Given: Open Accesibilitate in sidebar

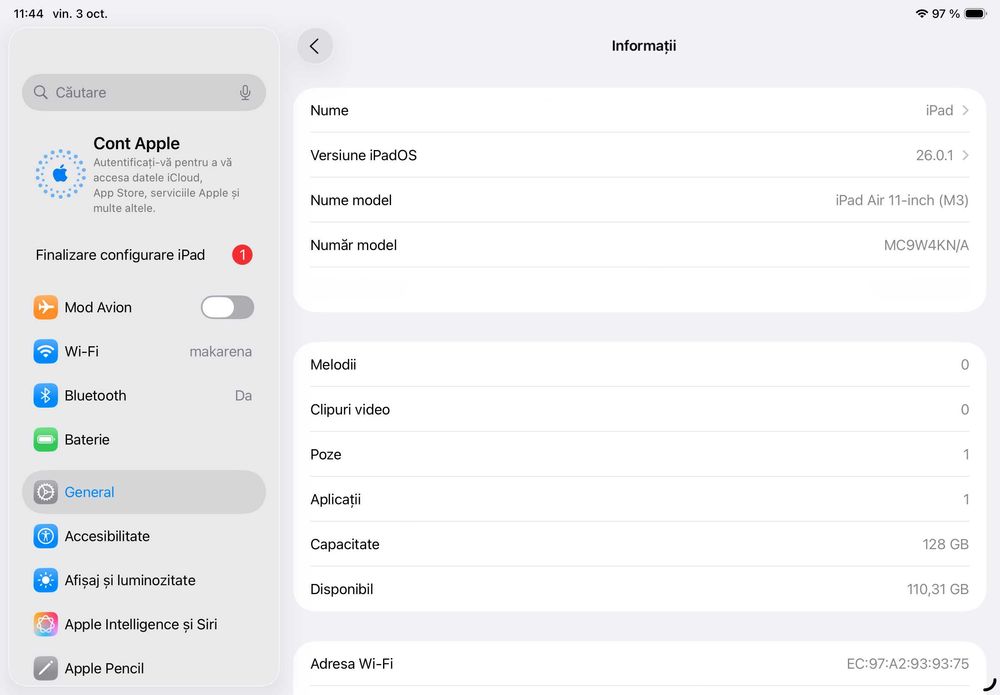Looking at the screenshot, I should 144,536.
